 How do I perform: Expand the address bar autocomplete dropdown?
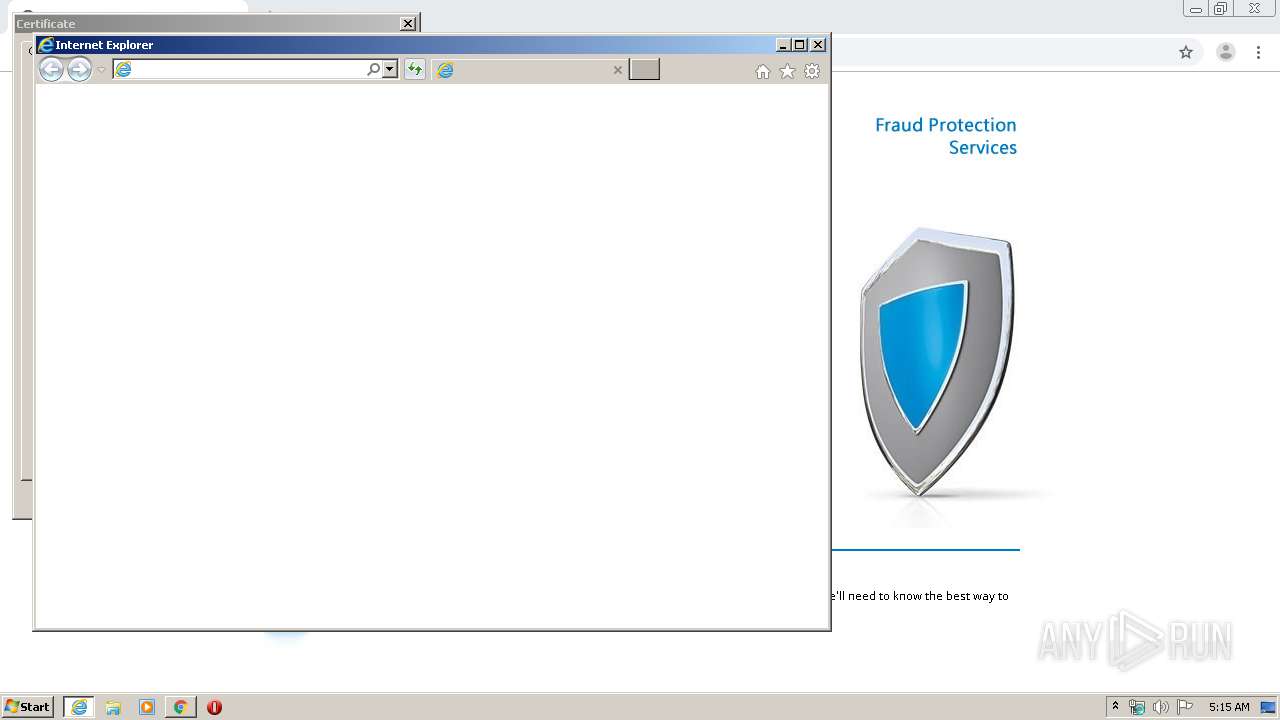click(390, 69)
